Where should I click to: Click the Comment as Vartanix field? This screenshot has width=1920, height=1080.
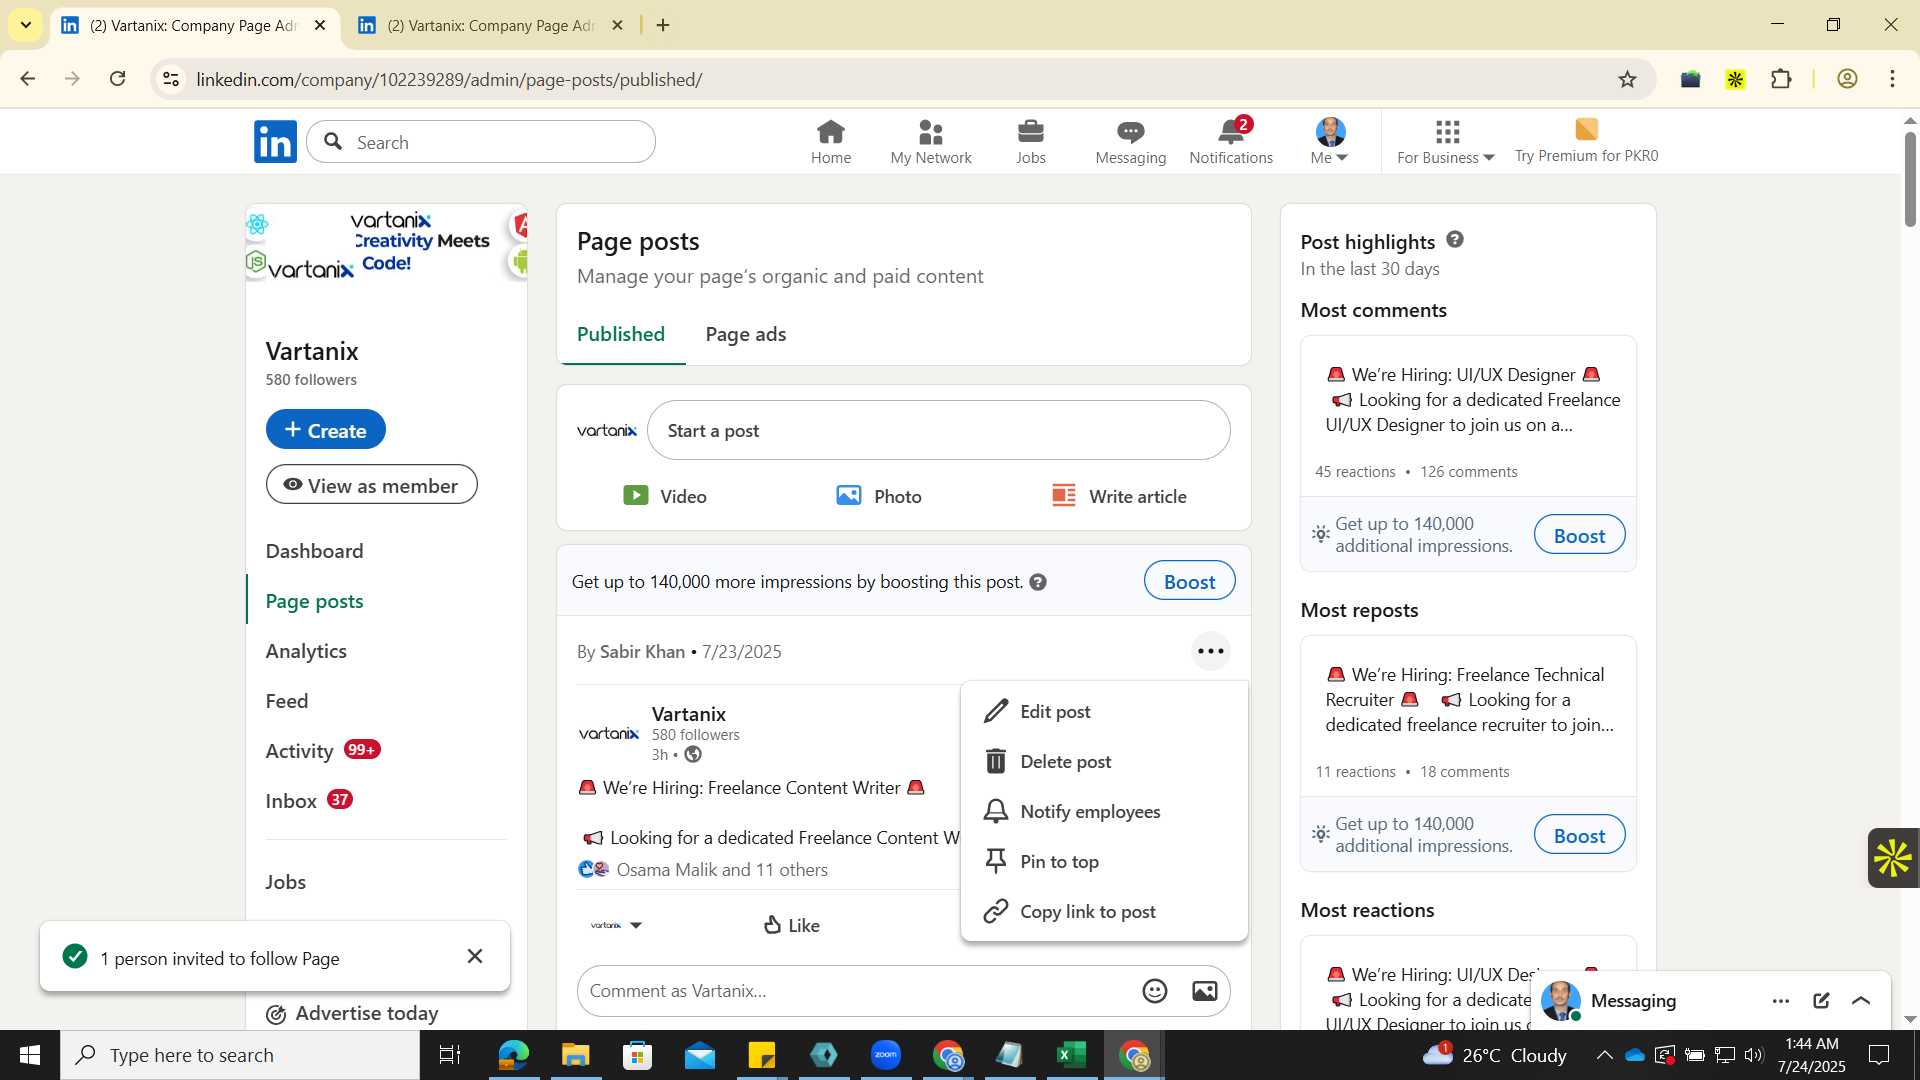pyautogui.click(x=858, y=991)
